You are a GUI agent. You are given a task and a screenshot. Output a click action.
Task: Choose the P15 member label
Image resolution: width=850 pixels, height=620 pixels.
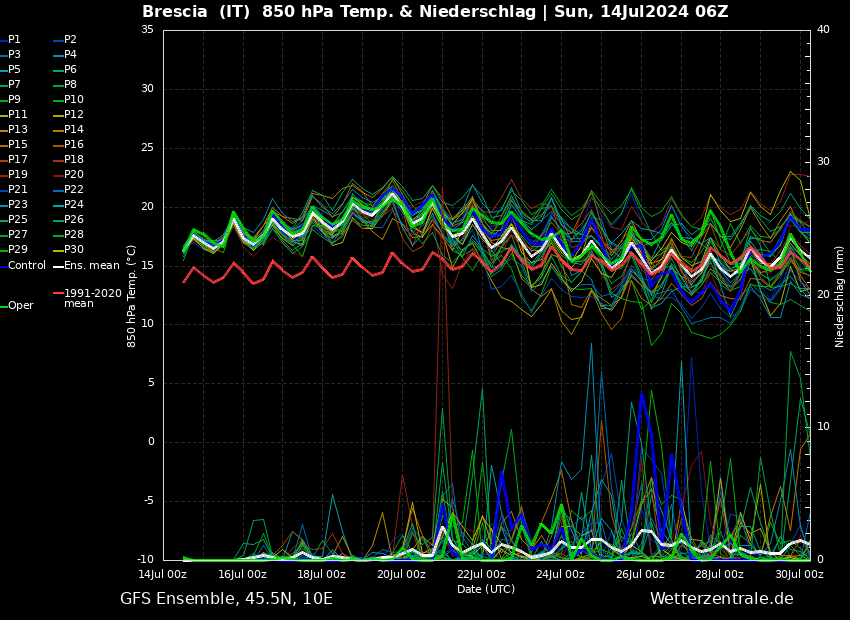point(17,145)
